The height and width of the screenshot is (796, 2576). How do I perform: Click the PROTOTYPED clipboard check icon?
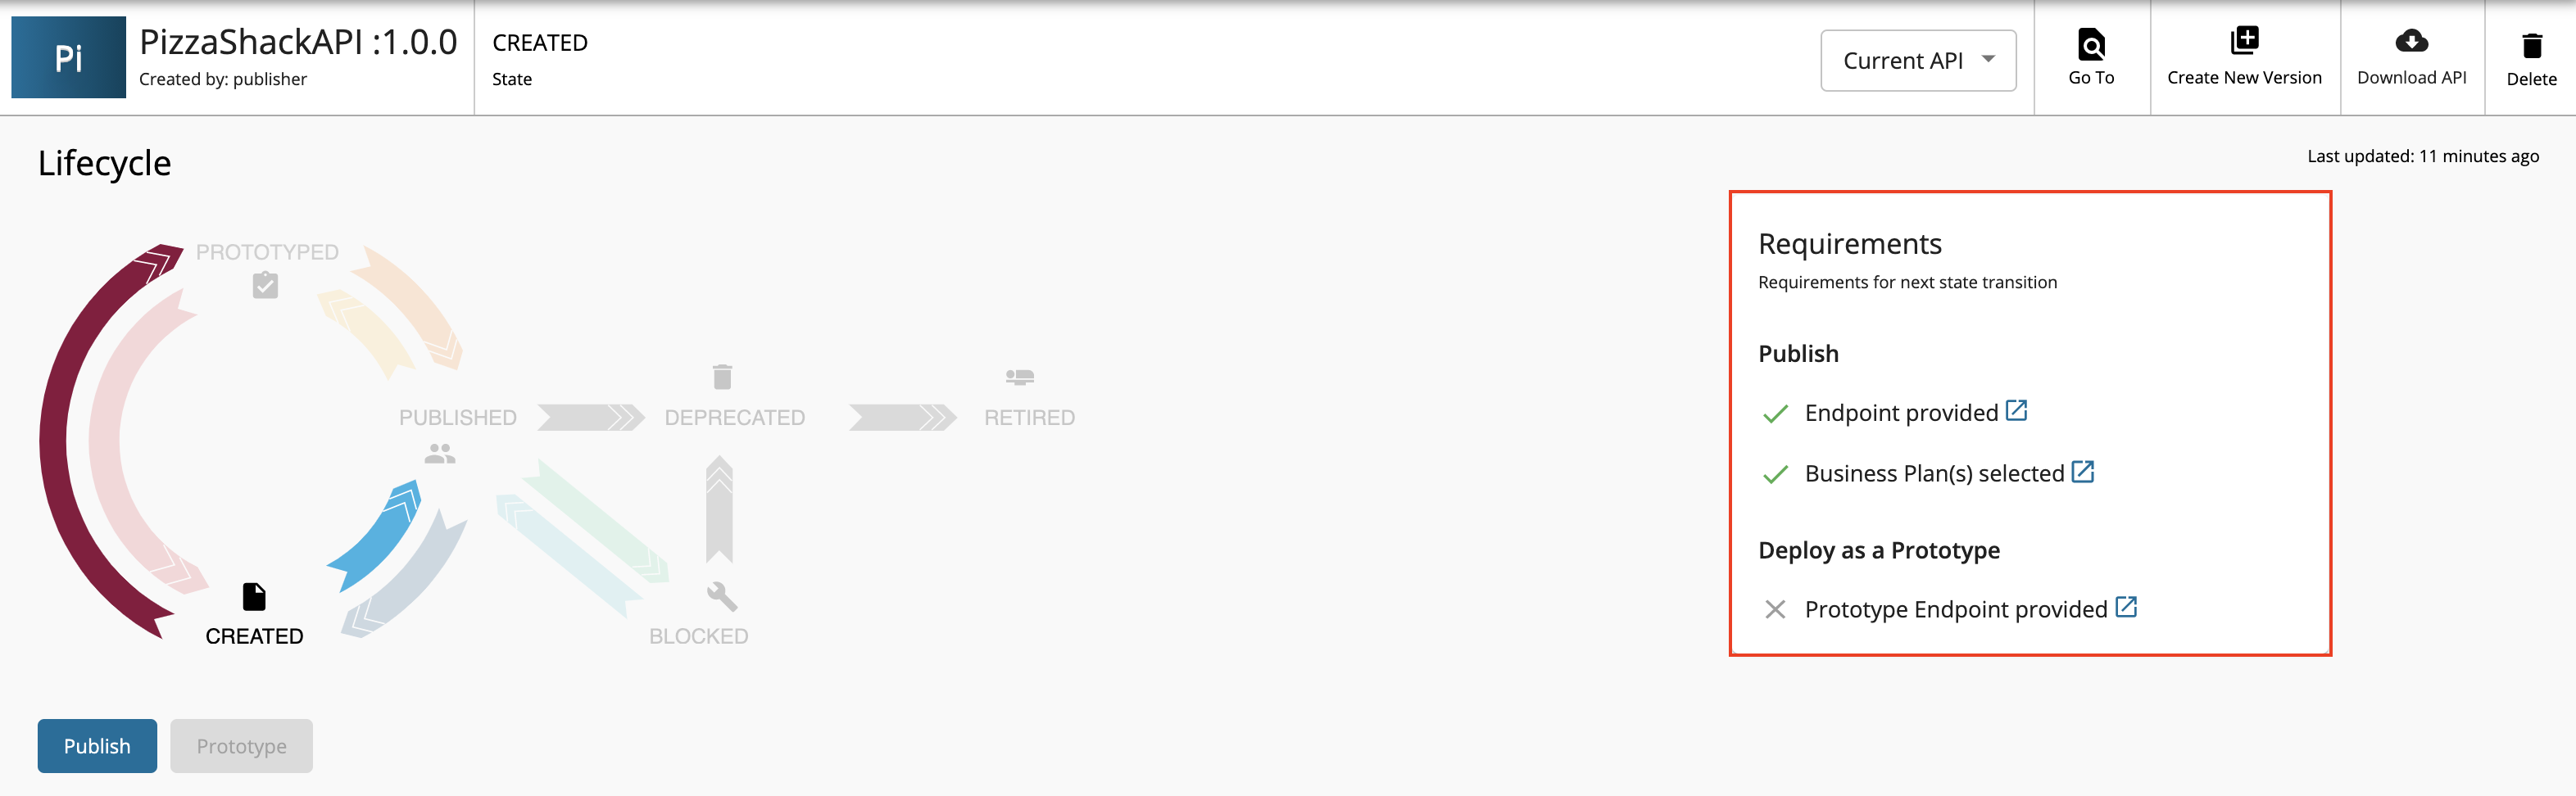[265, 285]
